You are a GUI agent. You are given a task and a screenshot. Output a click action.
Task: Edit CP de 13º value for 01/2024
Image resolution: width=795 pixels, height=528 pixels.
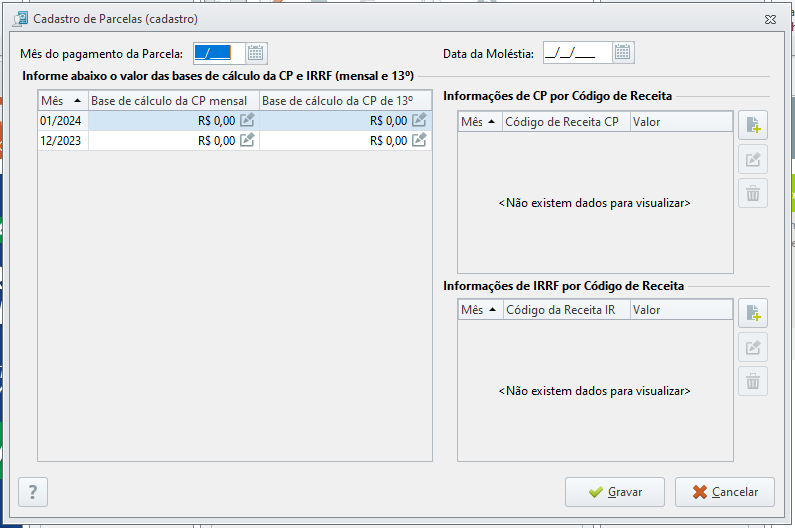(x=419, y=120)
